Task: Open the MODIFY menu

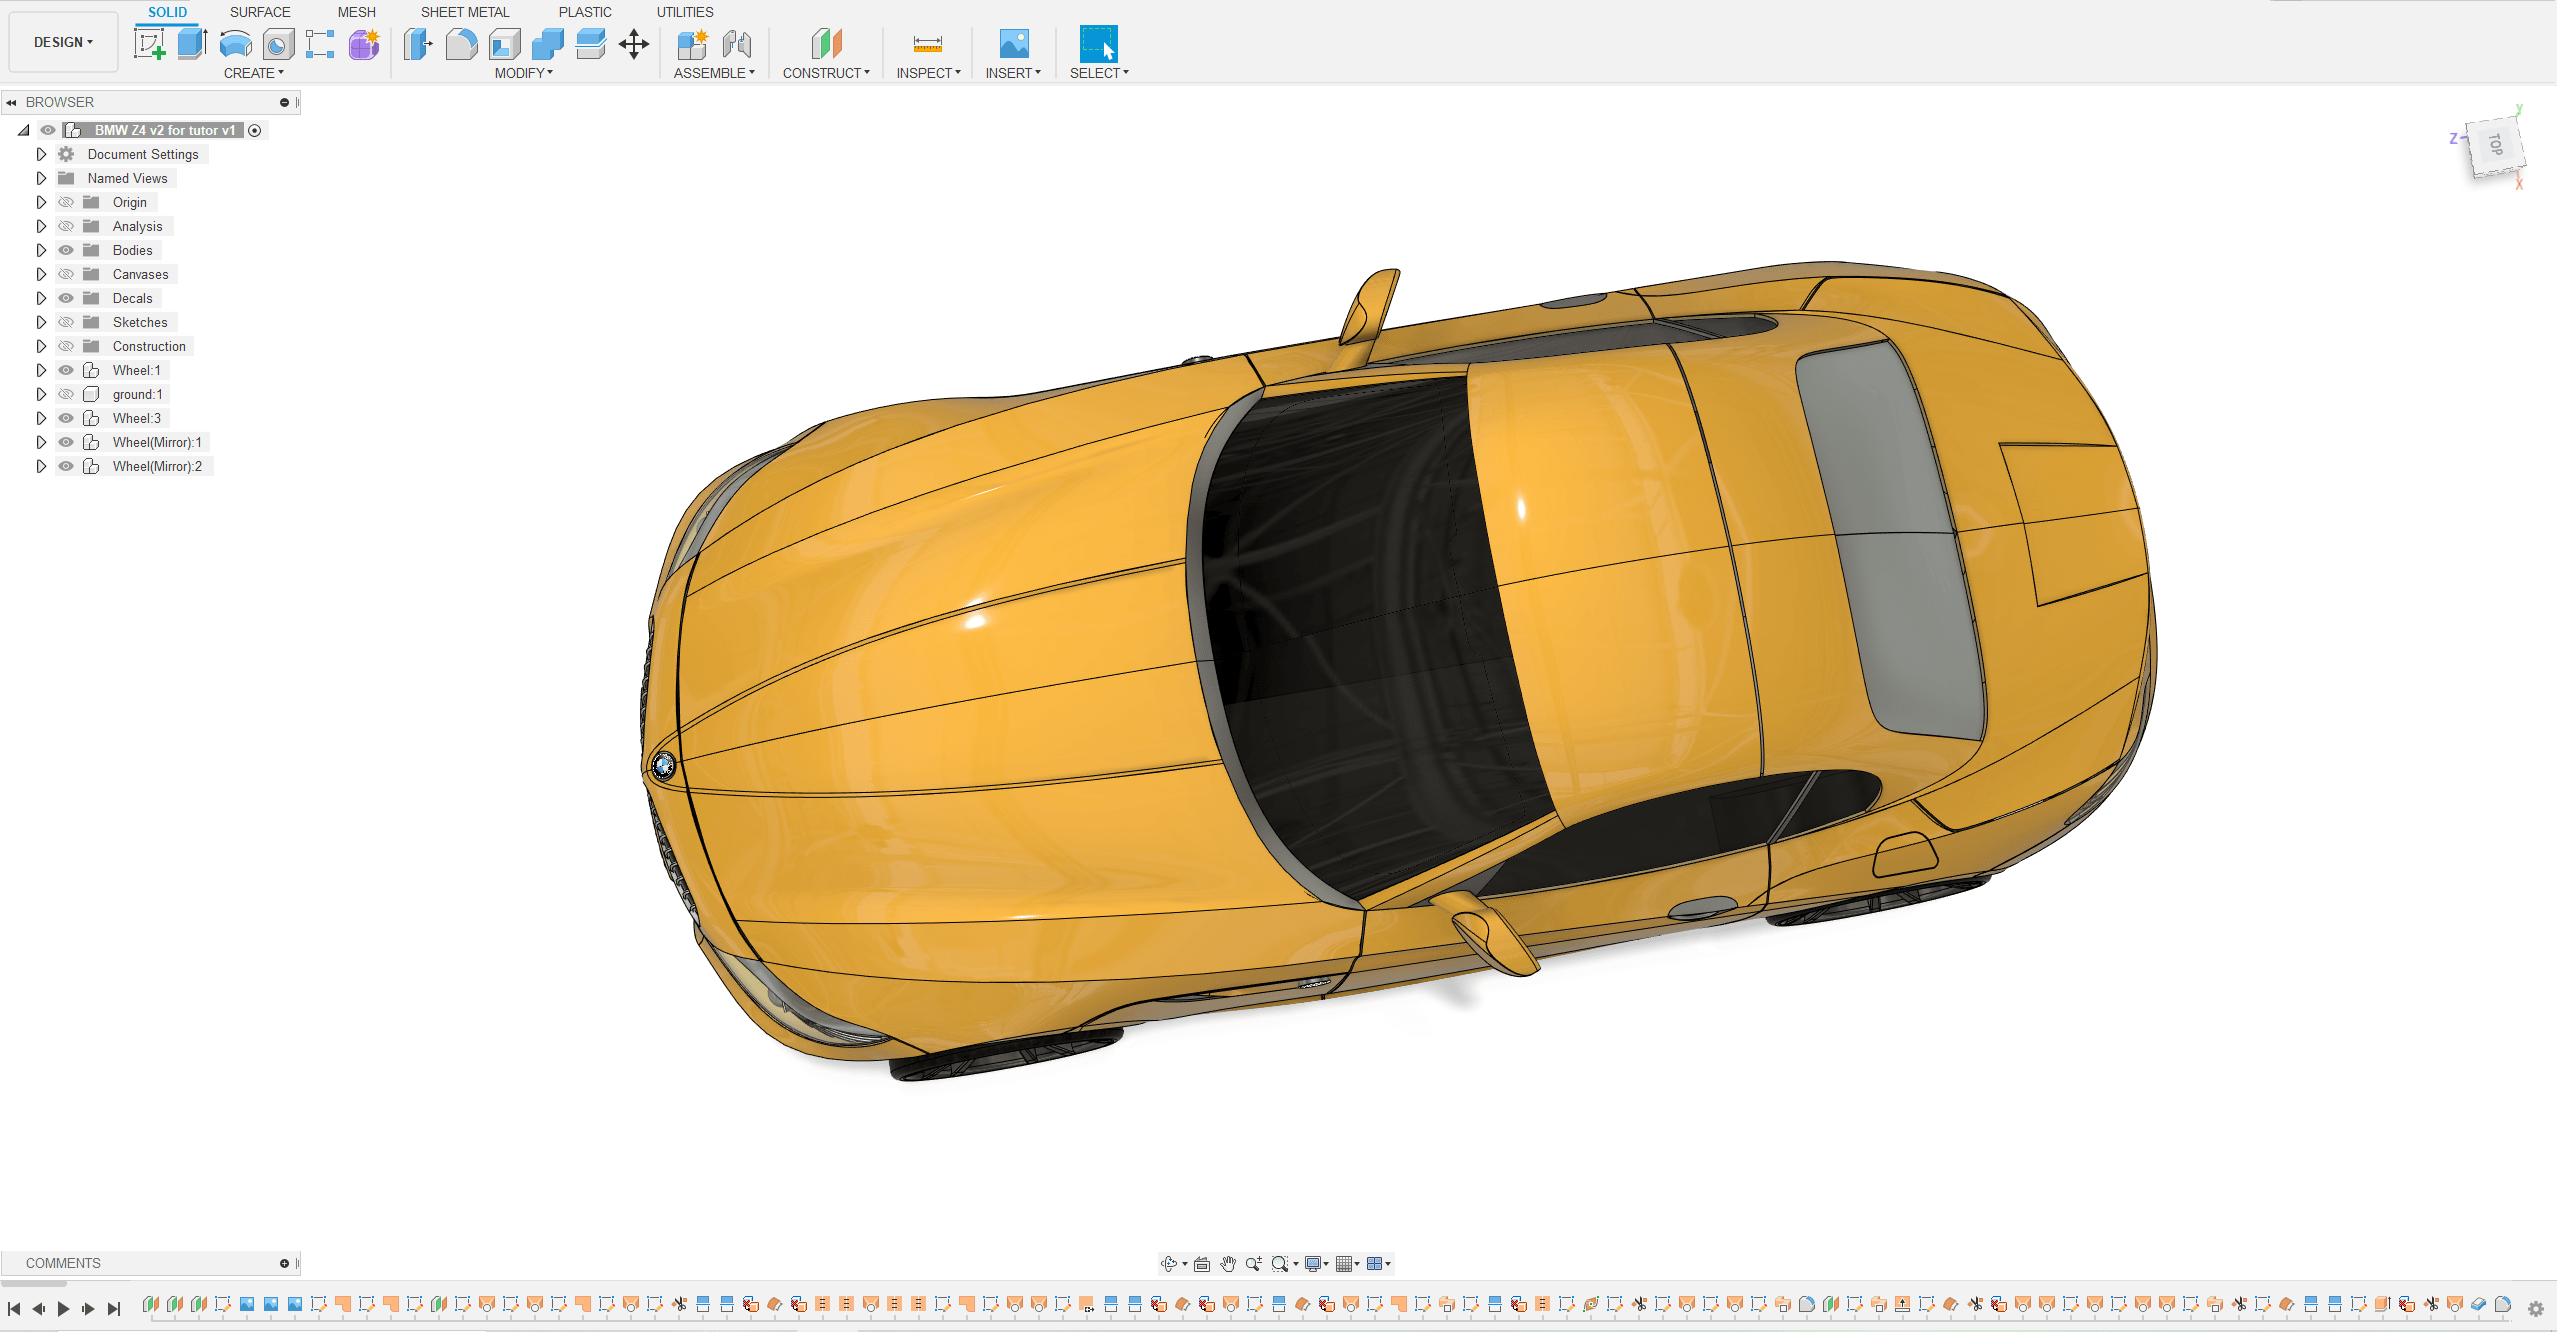Action: click(524, 73)
